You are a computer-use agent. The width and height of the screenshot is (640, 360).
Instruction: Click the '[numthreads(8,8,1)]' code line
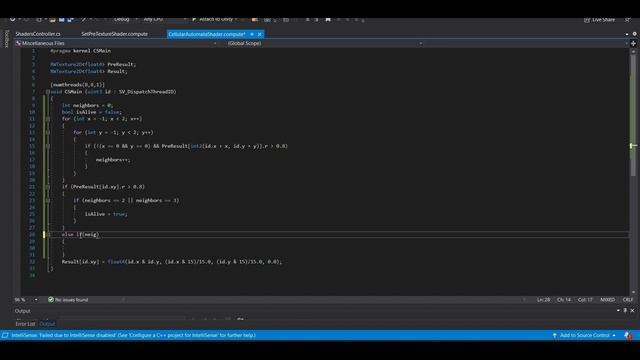pyautogui.click(x=78, y=85)
